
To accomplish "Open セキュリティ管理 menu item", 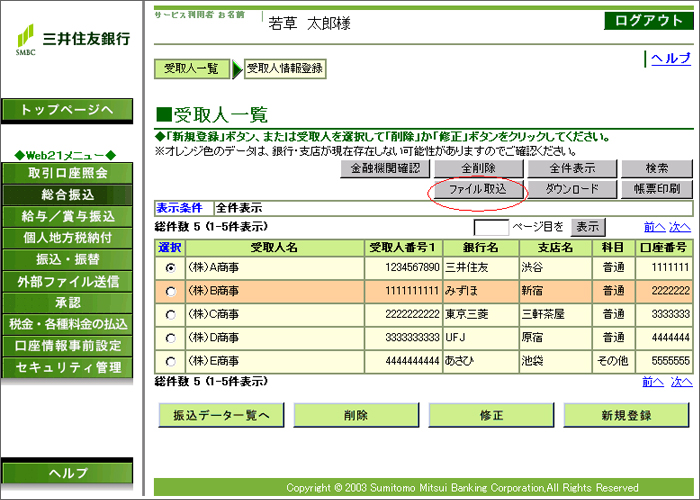I will pos(67,367).
